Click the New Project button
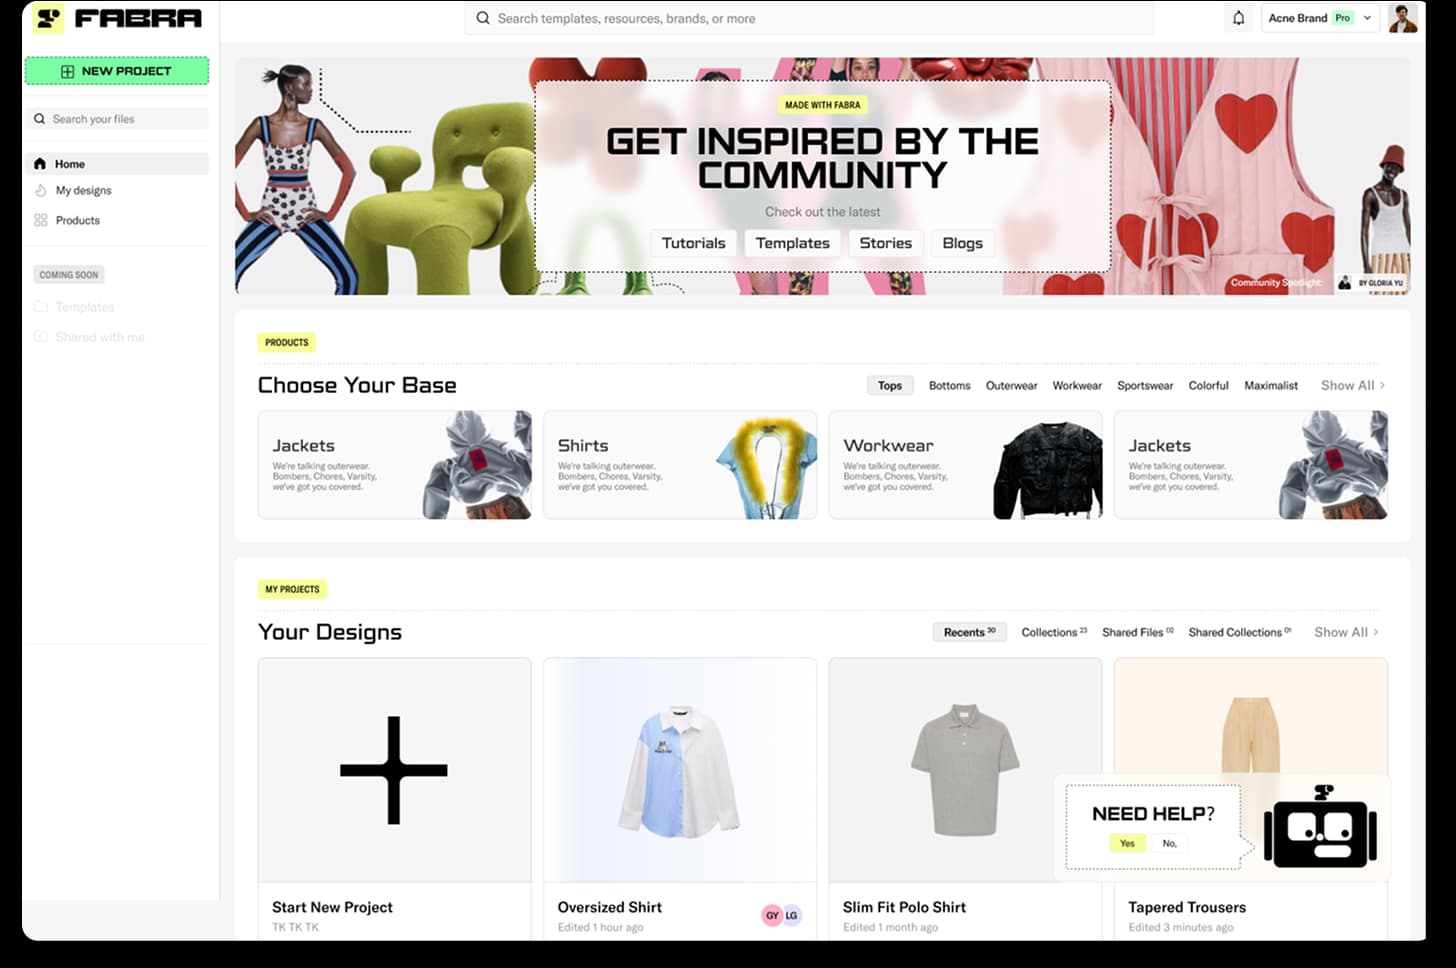1456x968 pixels. click(117, 71)
